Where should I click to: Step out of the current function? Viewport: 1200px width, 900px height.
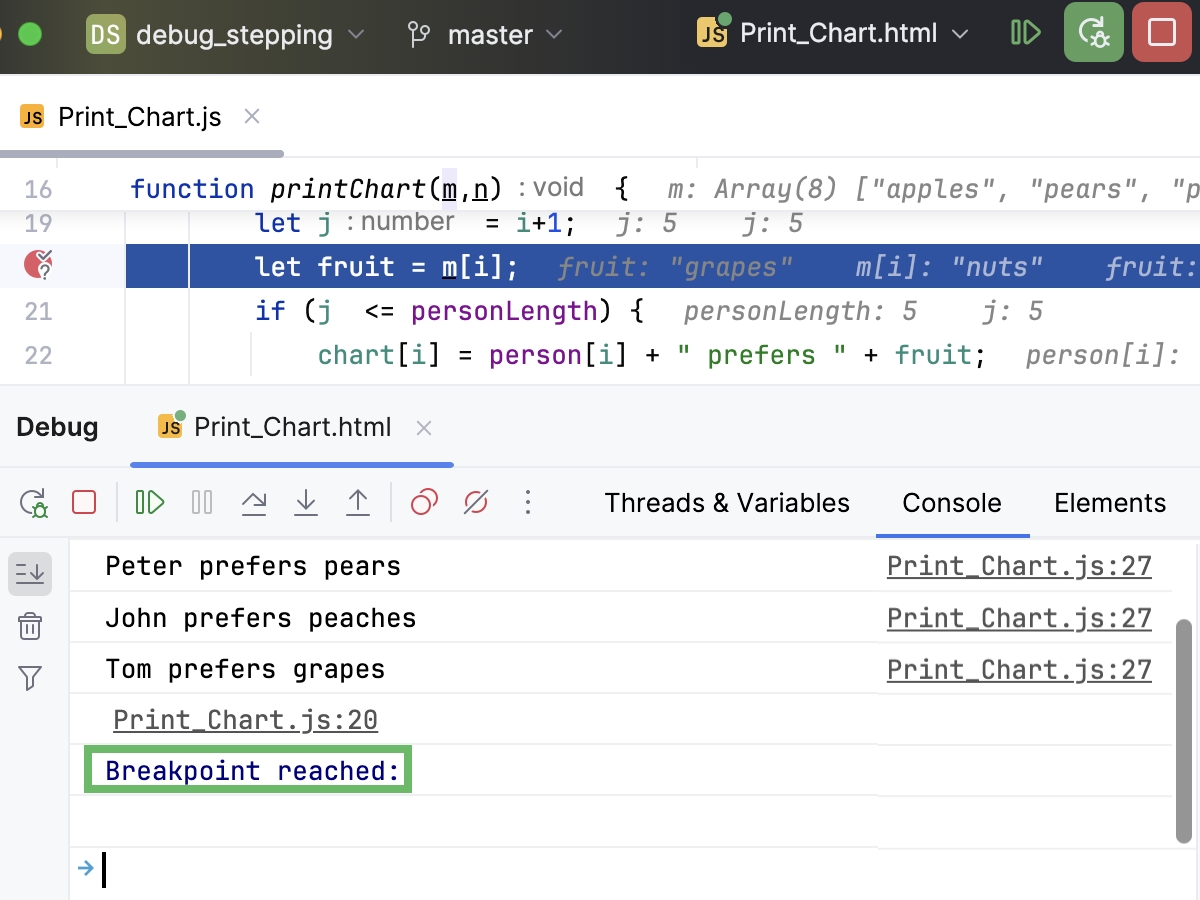point(357,502)
